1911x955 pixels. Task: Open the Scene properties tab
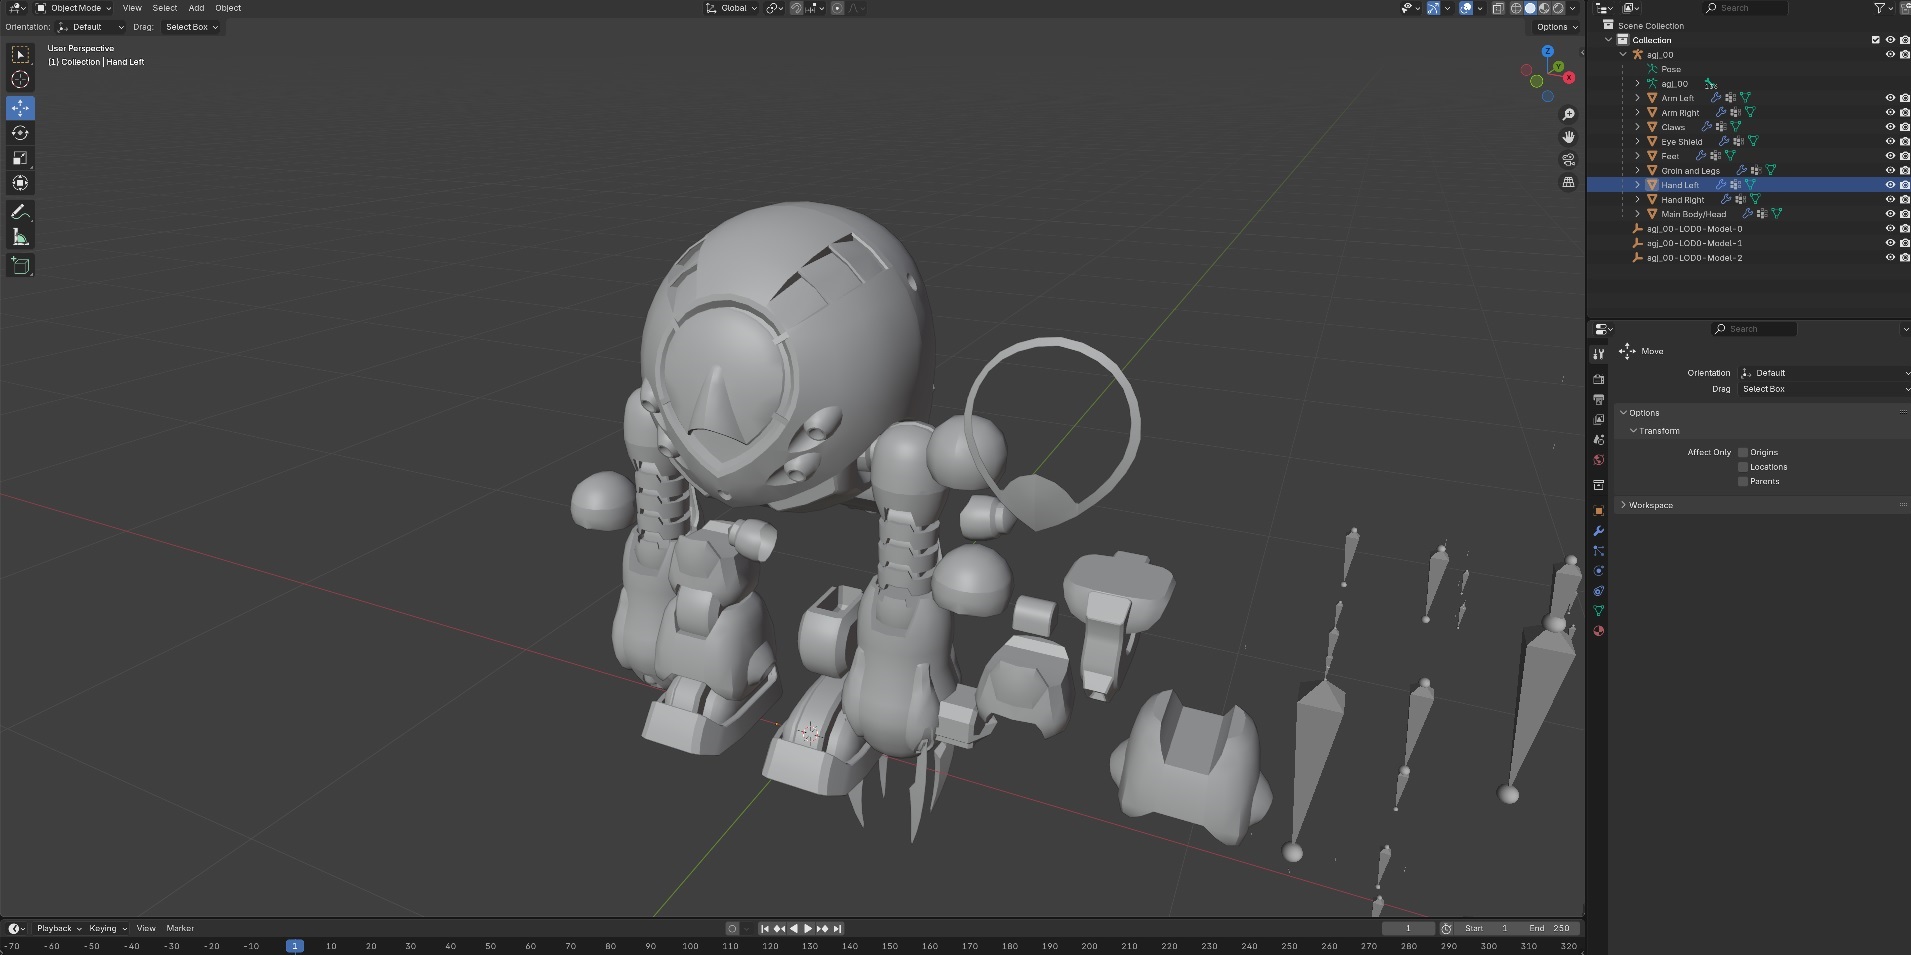click(x=1598, y=440)
